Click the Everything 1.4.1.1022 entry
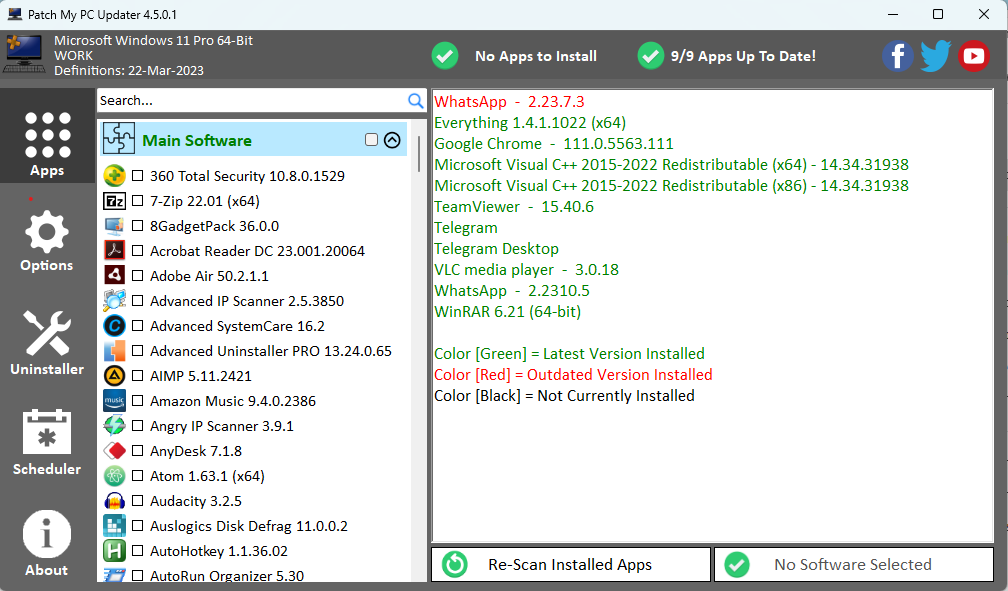This screenshot has height=591, width=1008. click(x=530, y=123)
